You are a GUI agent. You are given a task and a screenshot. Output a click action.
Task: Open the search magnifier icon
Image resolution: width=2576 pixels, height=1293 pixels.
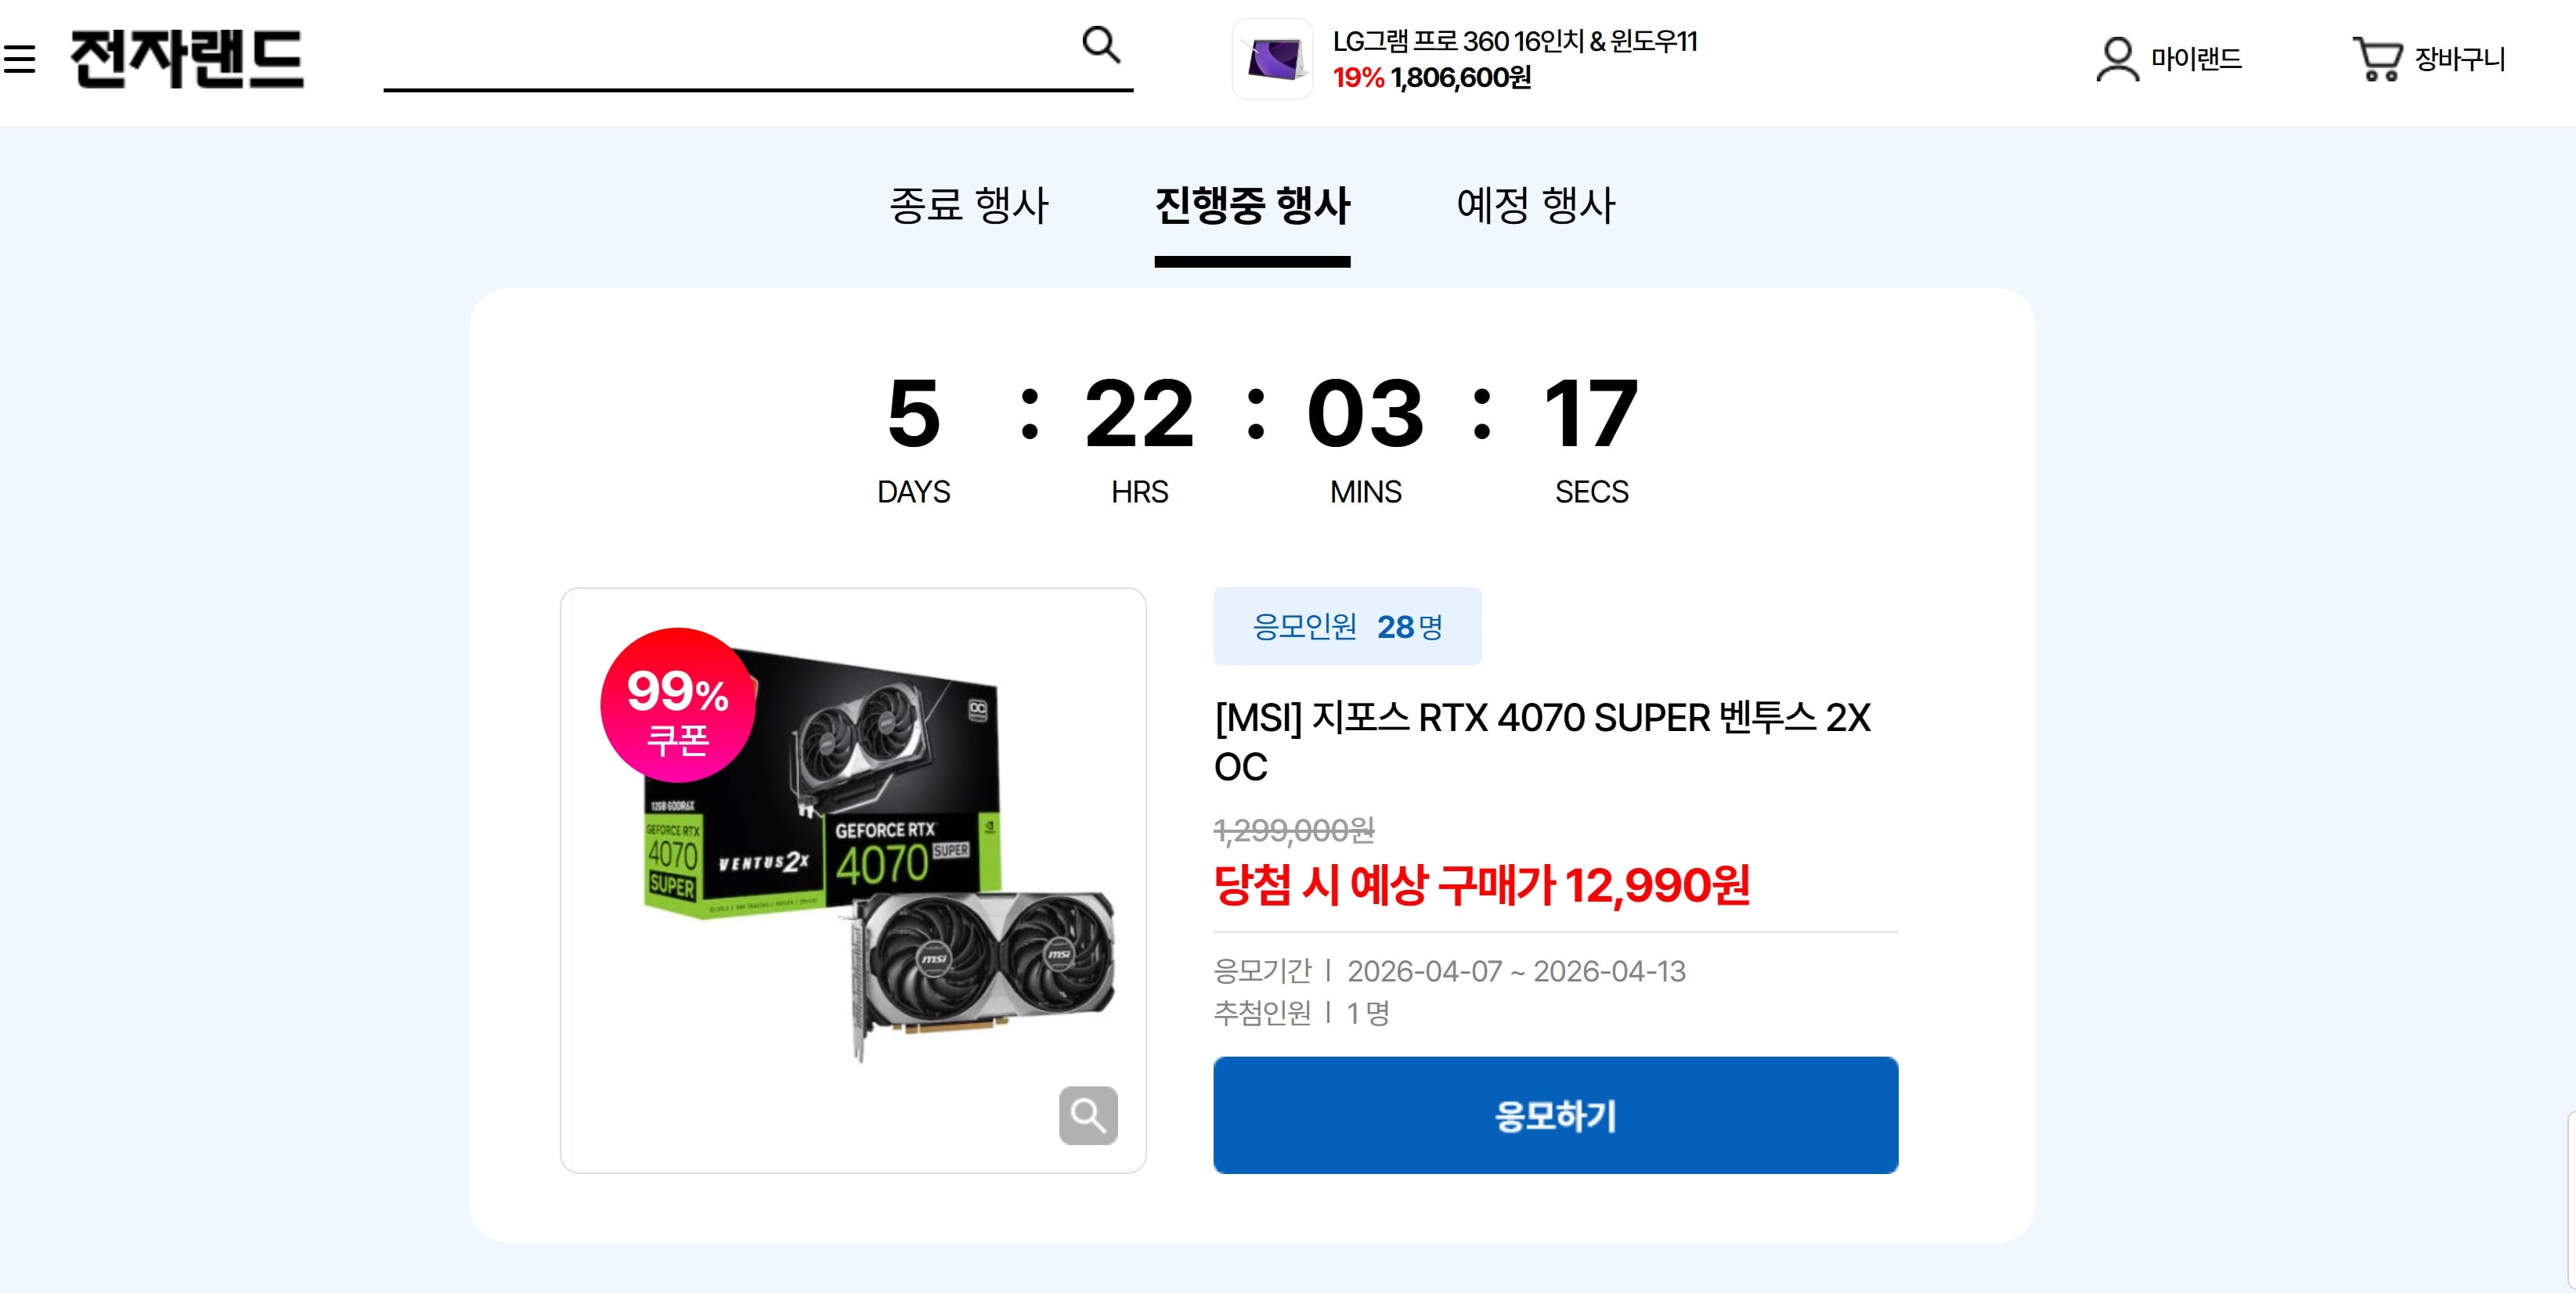1101,45
